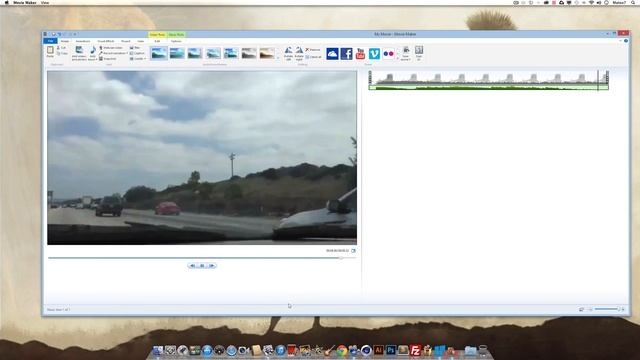Click the preview seek bar
The height and width of the screenshot is (360, 640).
coord(202,258)
